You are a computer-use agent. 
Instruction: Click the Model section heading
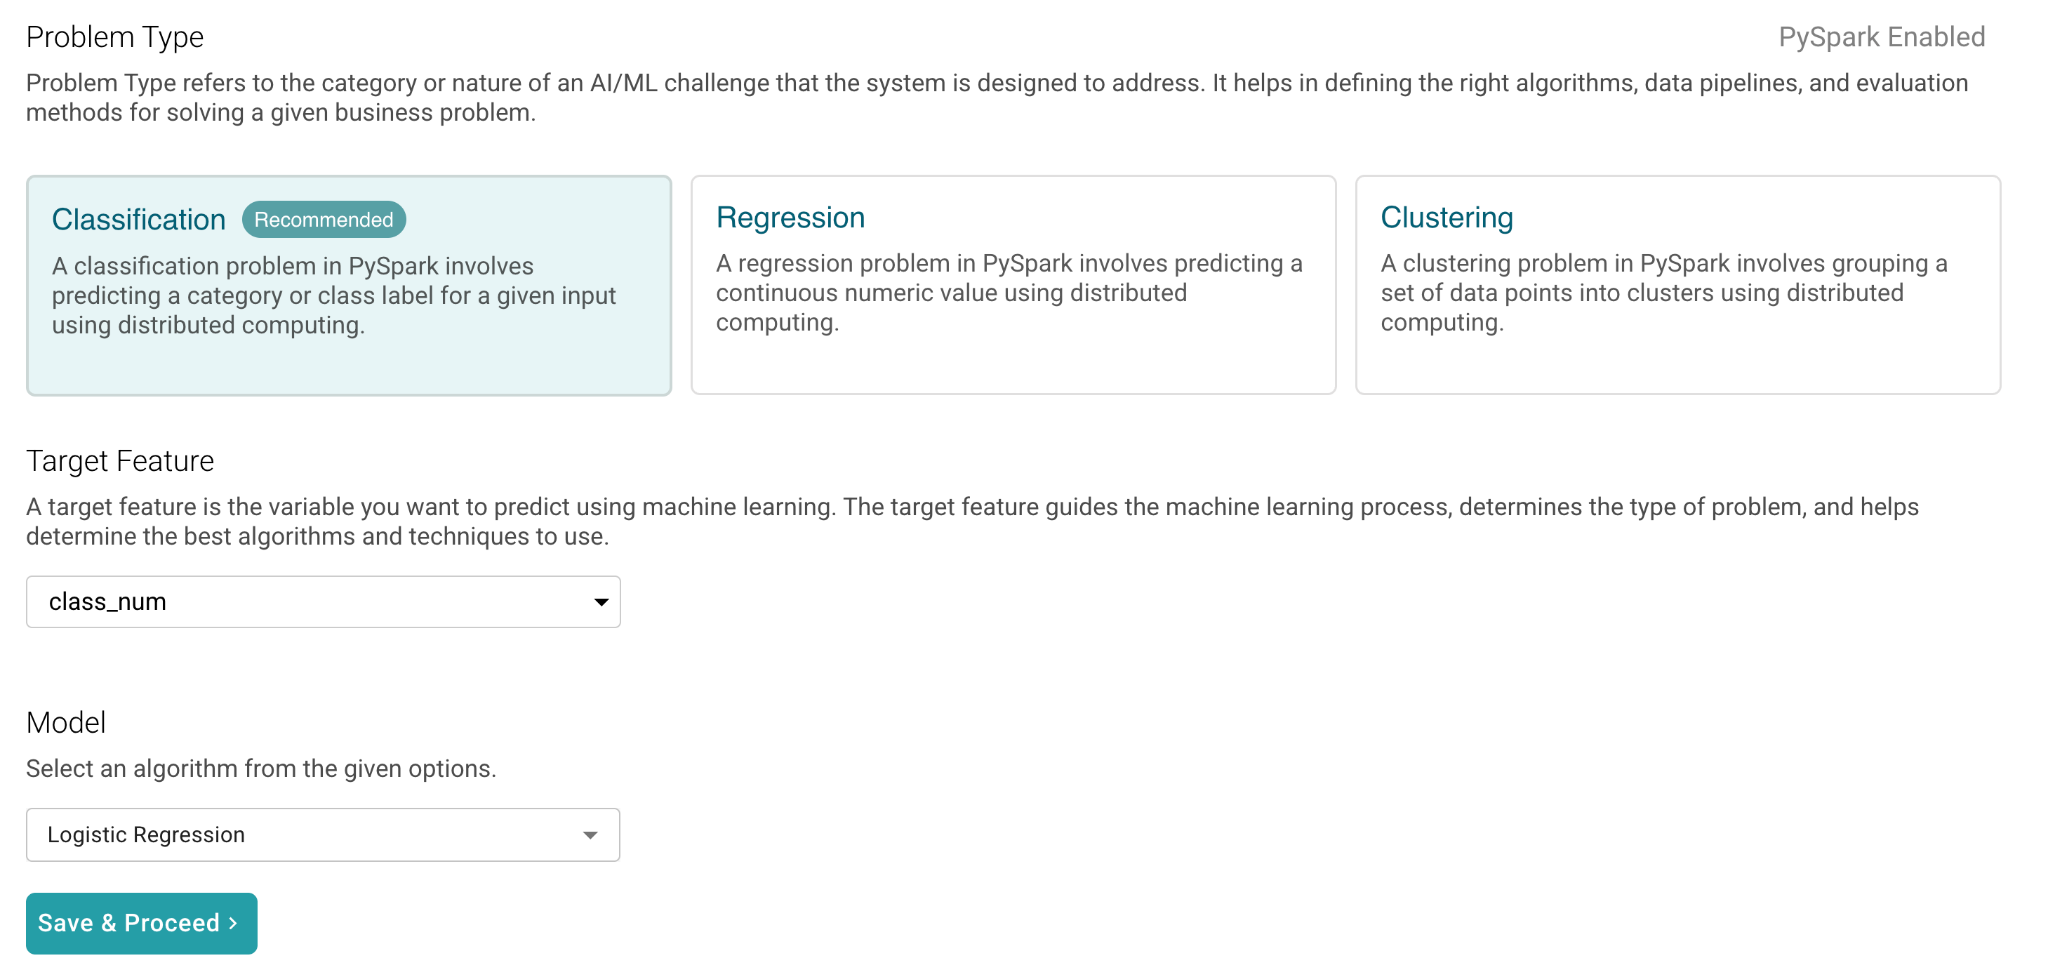tap(66, 723)
